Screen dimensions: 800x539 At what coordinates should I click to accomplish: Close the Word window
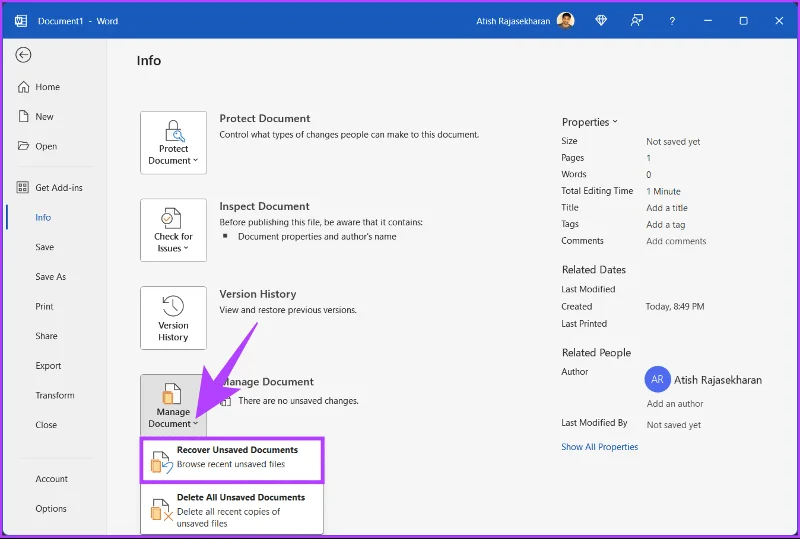coord(779,21)
